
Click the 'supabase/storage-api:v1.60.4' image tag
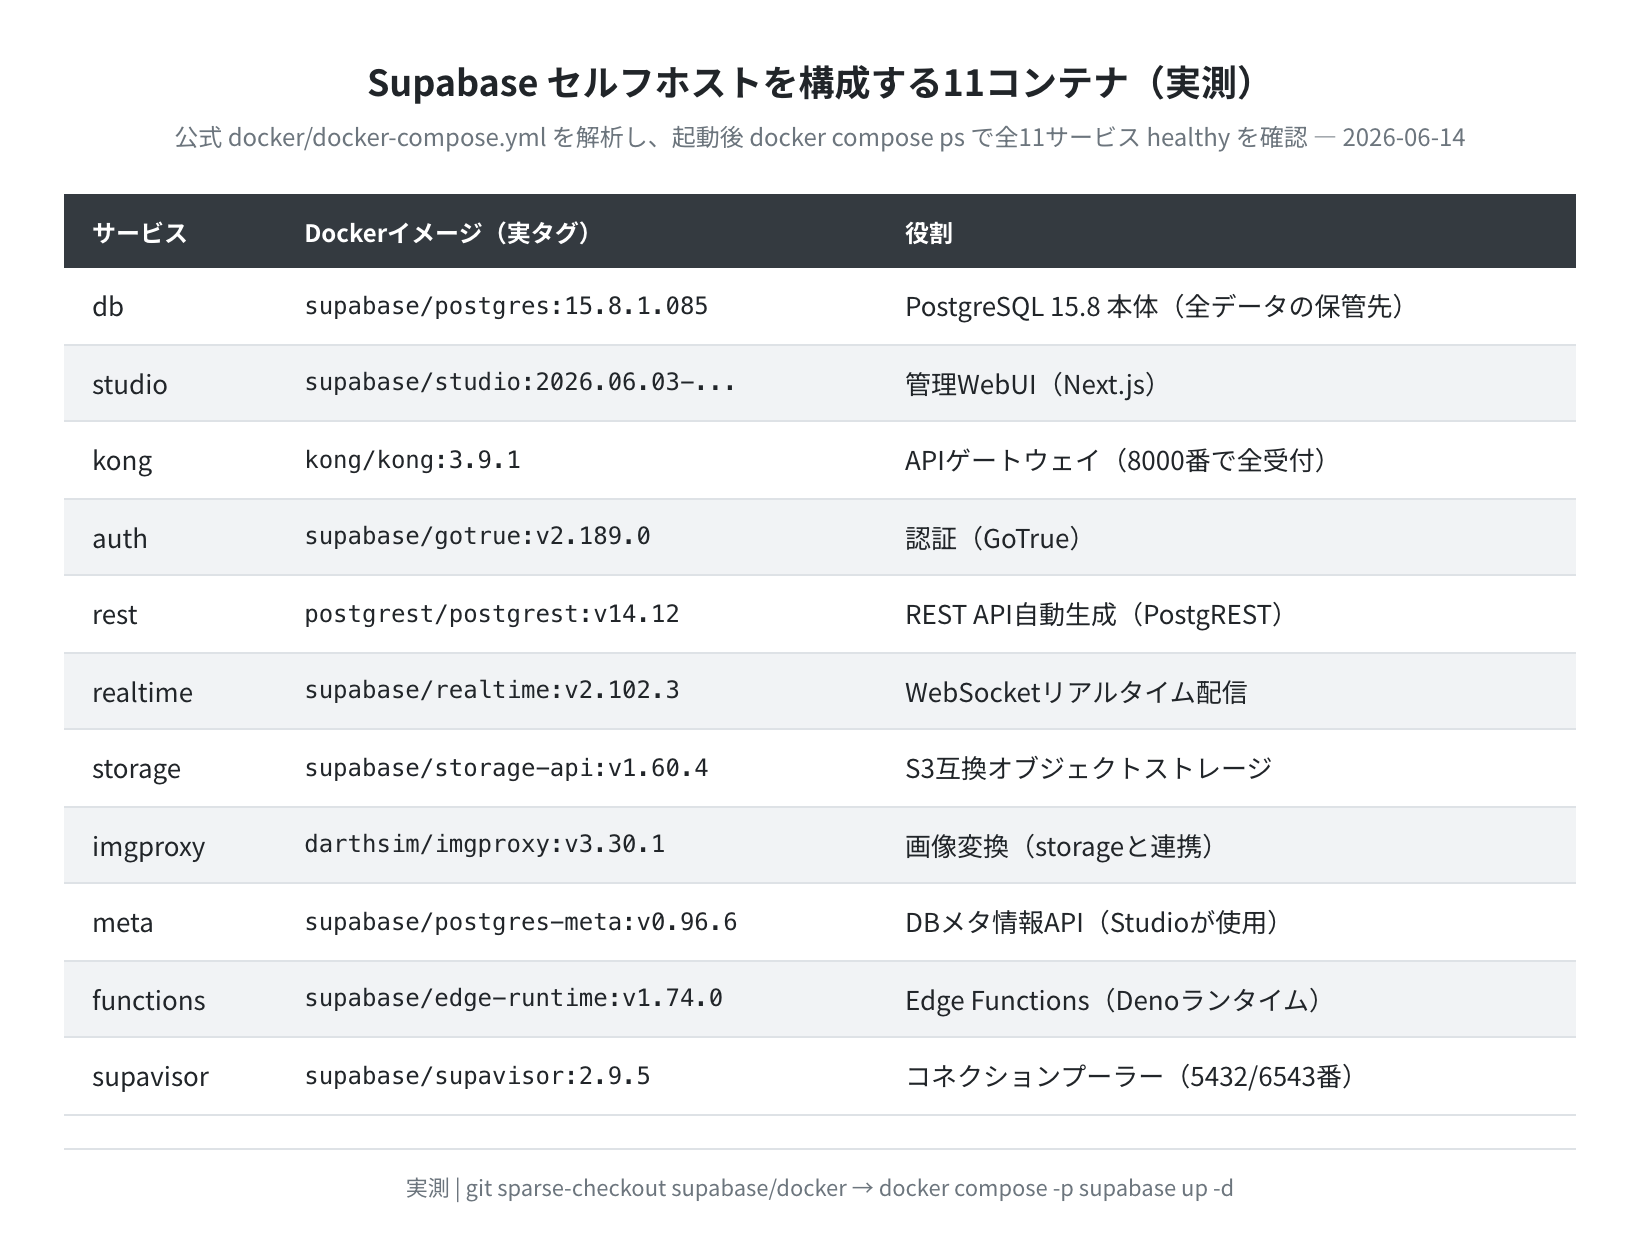506,768
